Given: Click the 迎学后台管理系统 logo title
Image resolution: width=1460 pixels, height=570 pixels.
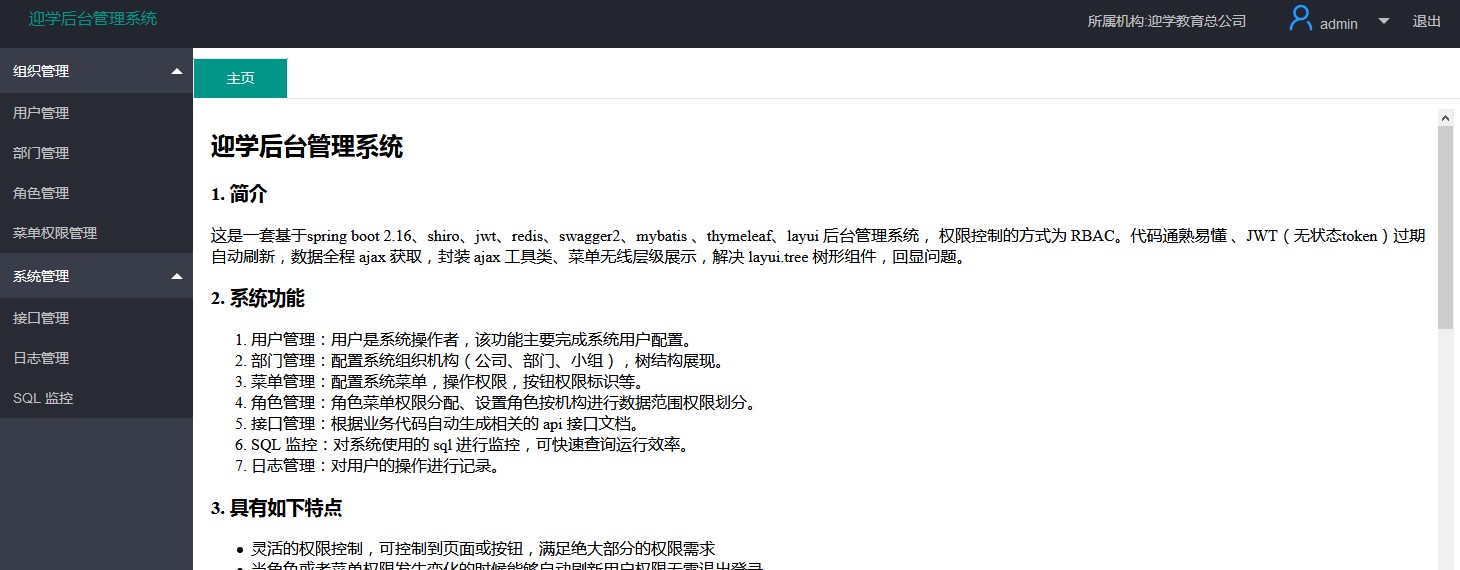Looking at the screenshot, I should 93,18.
